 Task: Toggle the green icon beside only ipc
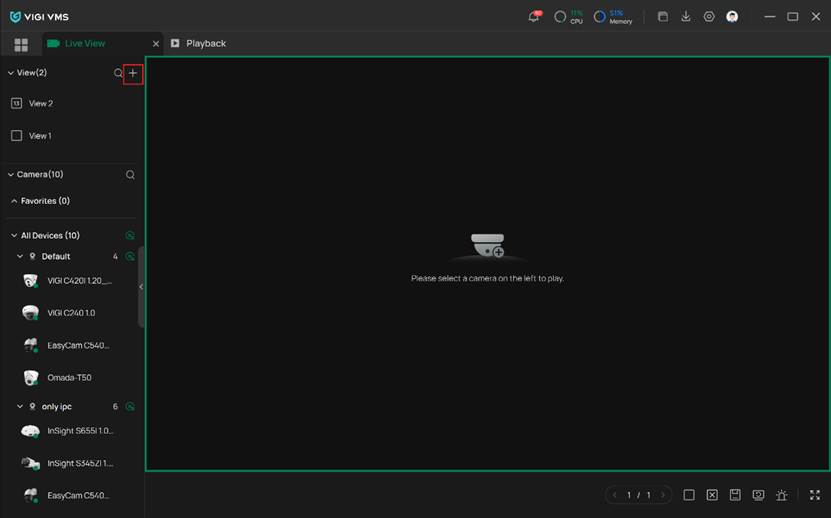tap(130, 407)
